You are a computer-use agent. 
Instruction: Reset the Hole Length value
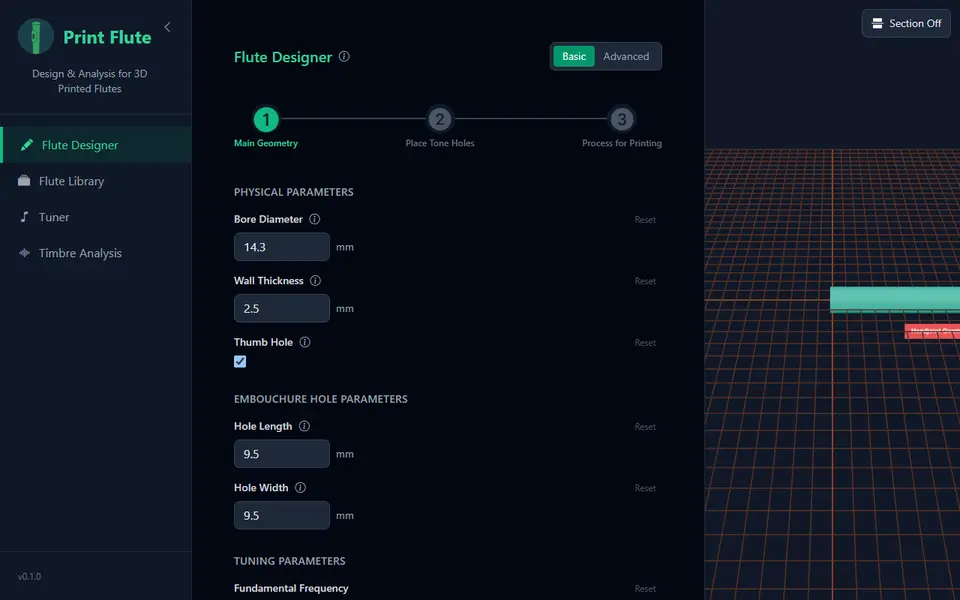point(645,427)
